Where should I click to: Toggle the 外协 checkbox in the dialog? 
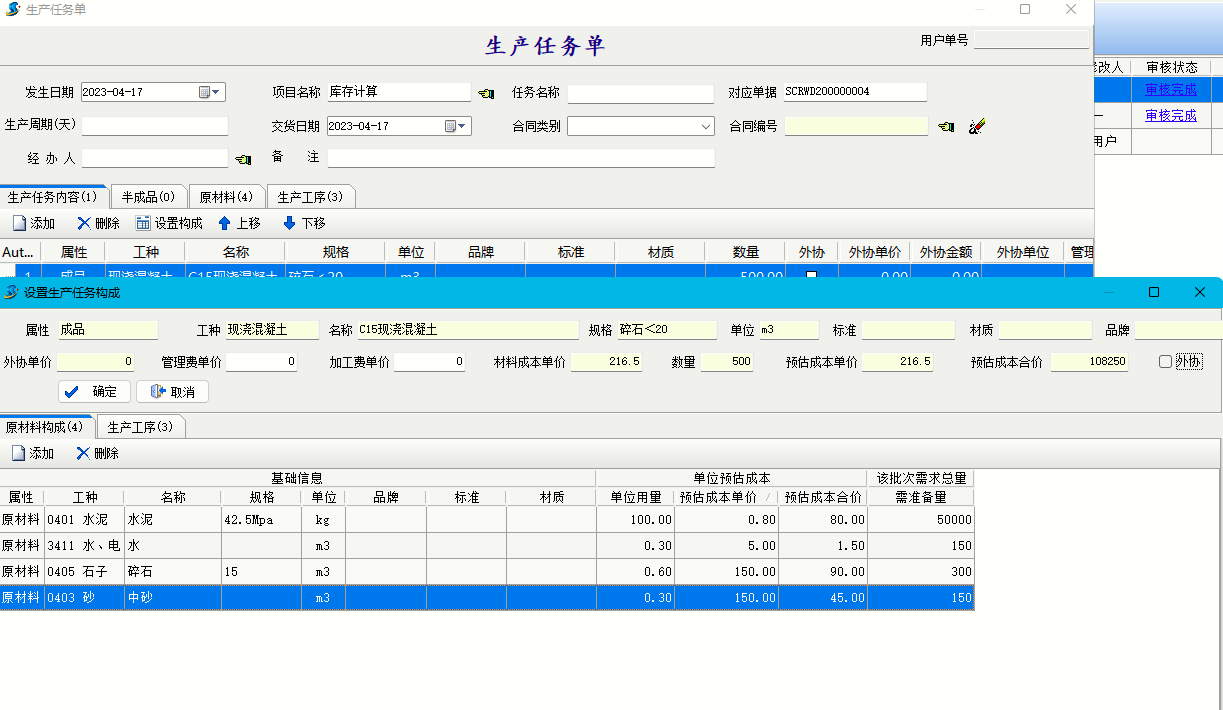[x=1165, y=361]
